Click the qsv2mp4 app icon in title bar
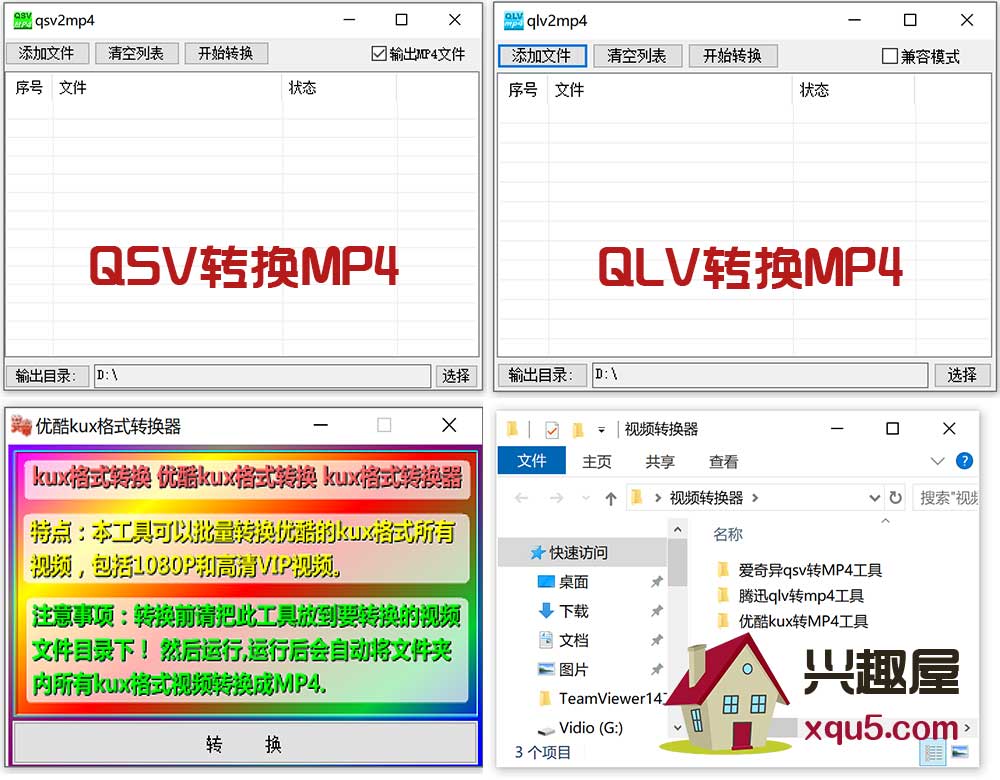Viewport: 1000px width, 780px height. (22, 20)
